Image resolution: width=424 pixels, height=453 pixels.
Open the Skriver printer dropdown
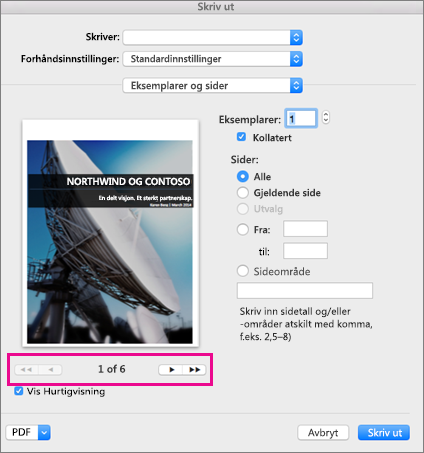pyautogui.click(x=213, y=37)
